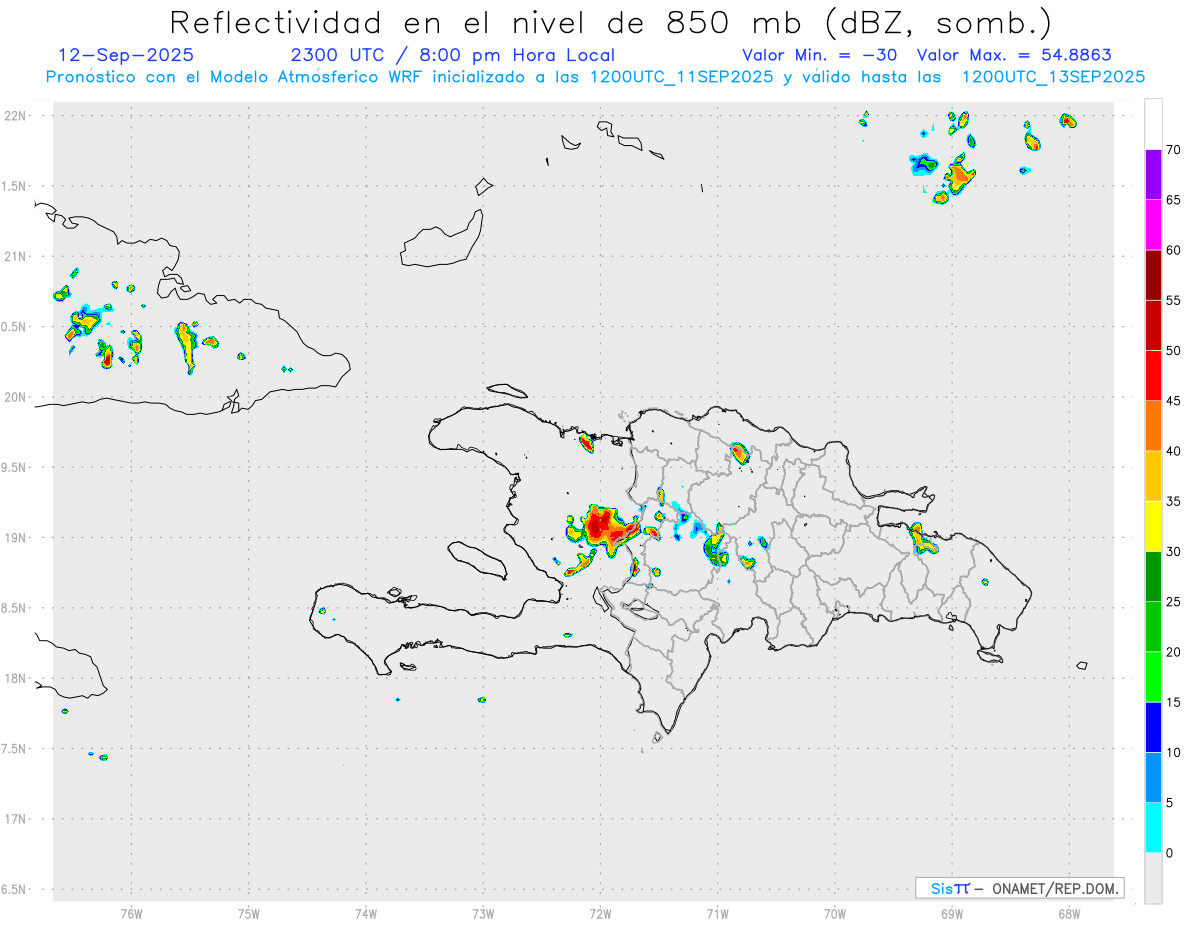Click the "25" colorbar label
The height and width of the screenshot is (927, 1200).
tap(1174, 602)
